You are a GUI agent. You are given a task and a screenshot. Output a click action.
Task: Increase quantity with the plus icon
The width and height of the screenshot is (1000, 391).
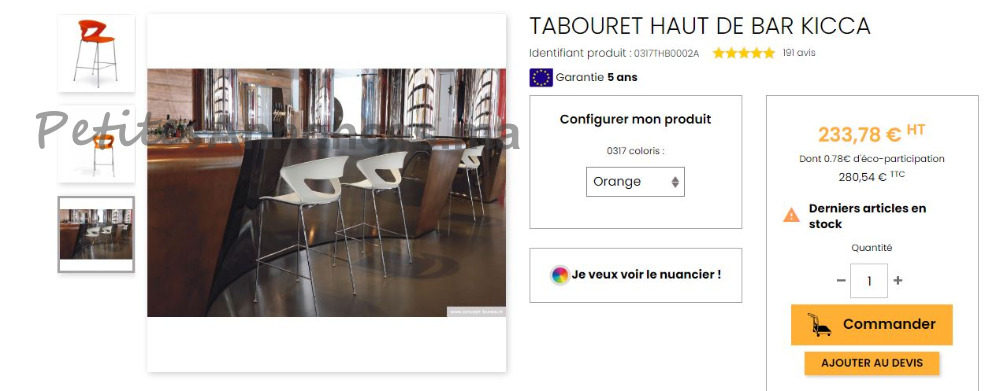click(x=898, y=280)
